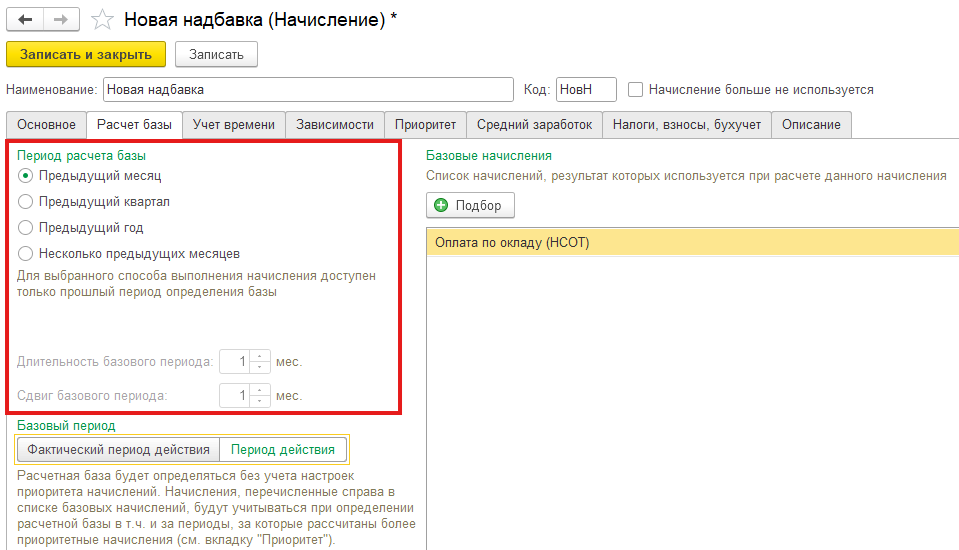
Task: Decrease Сдвиг базового периода stepper
Action: [x=260, y=401]
